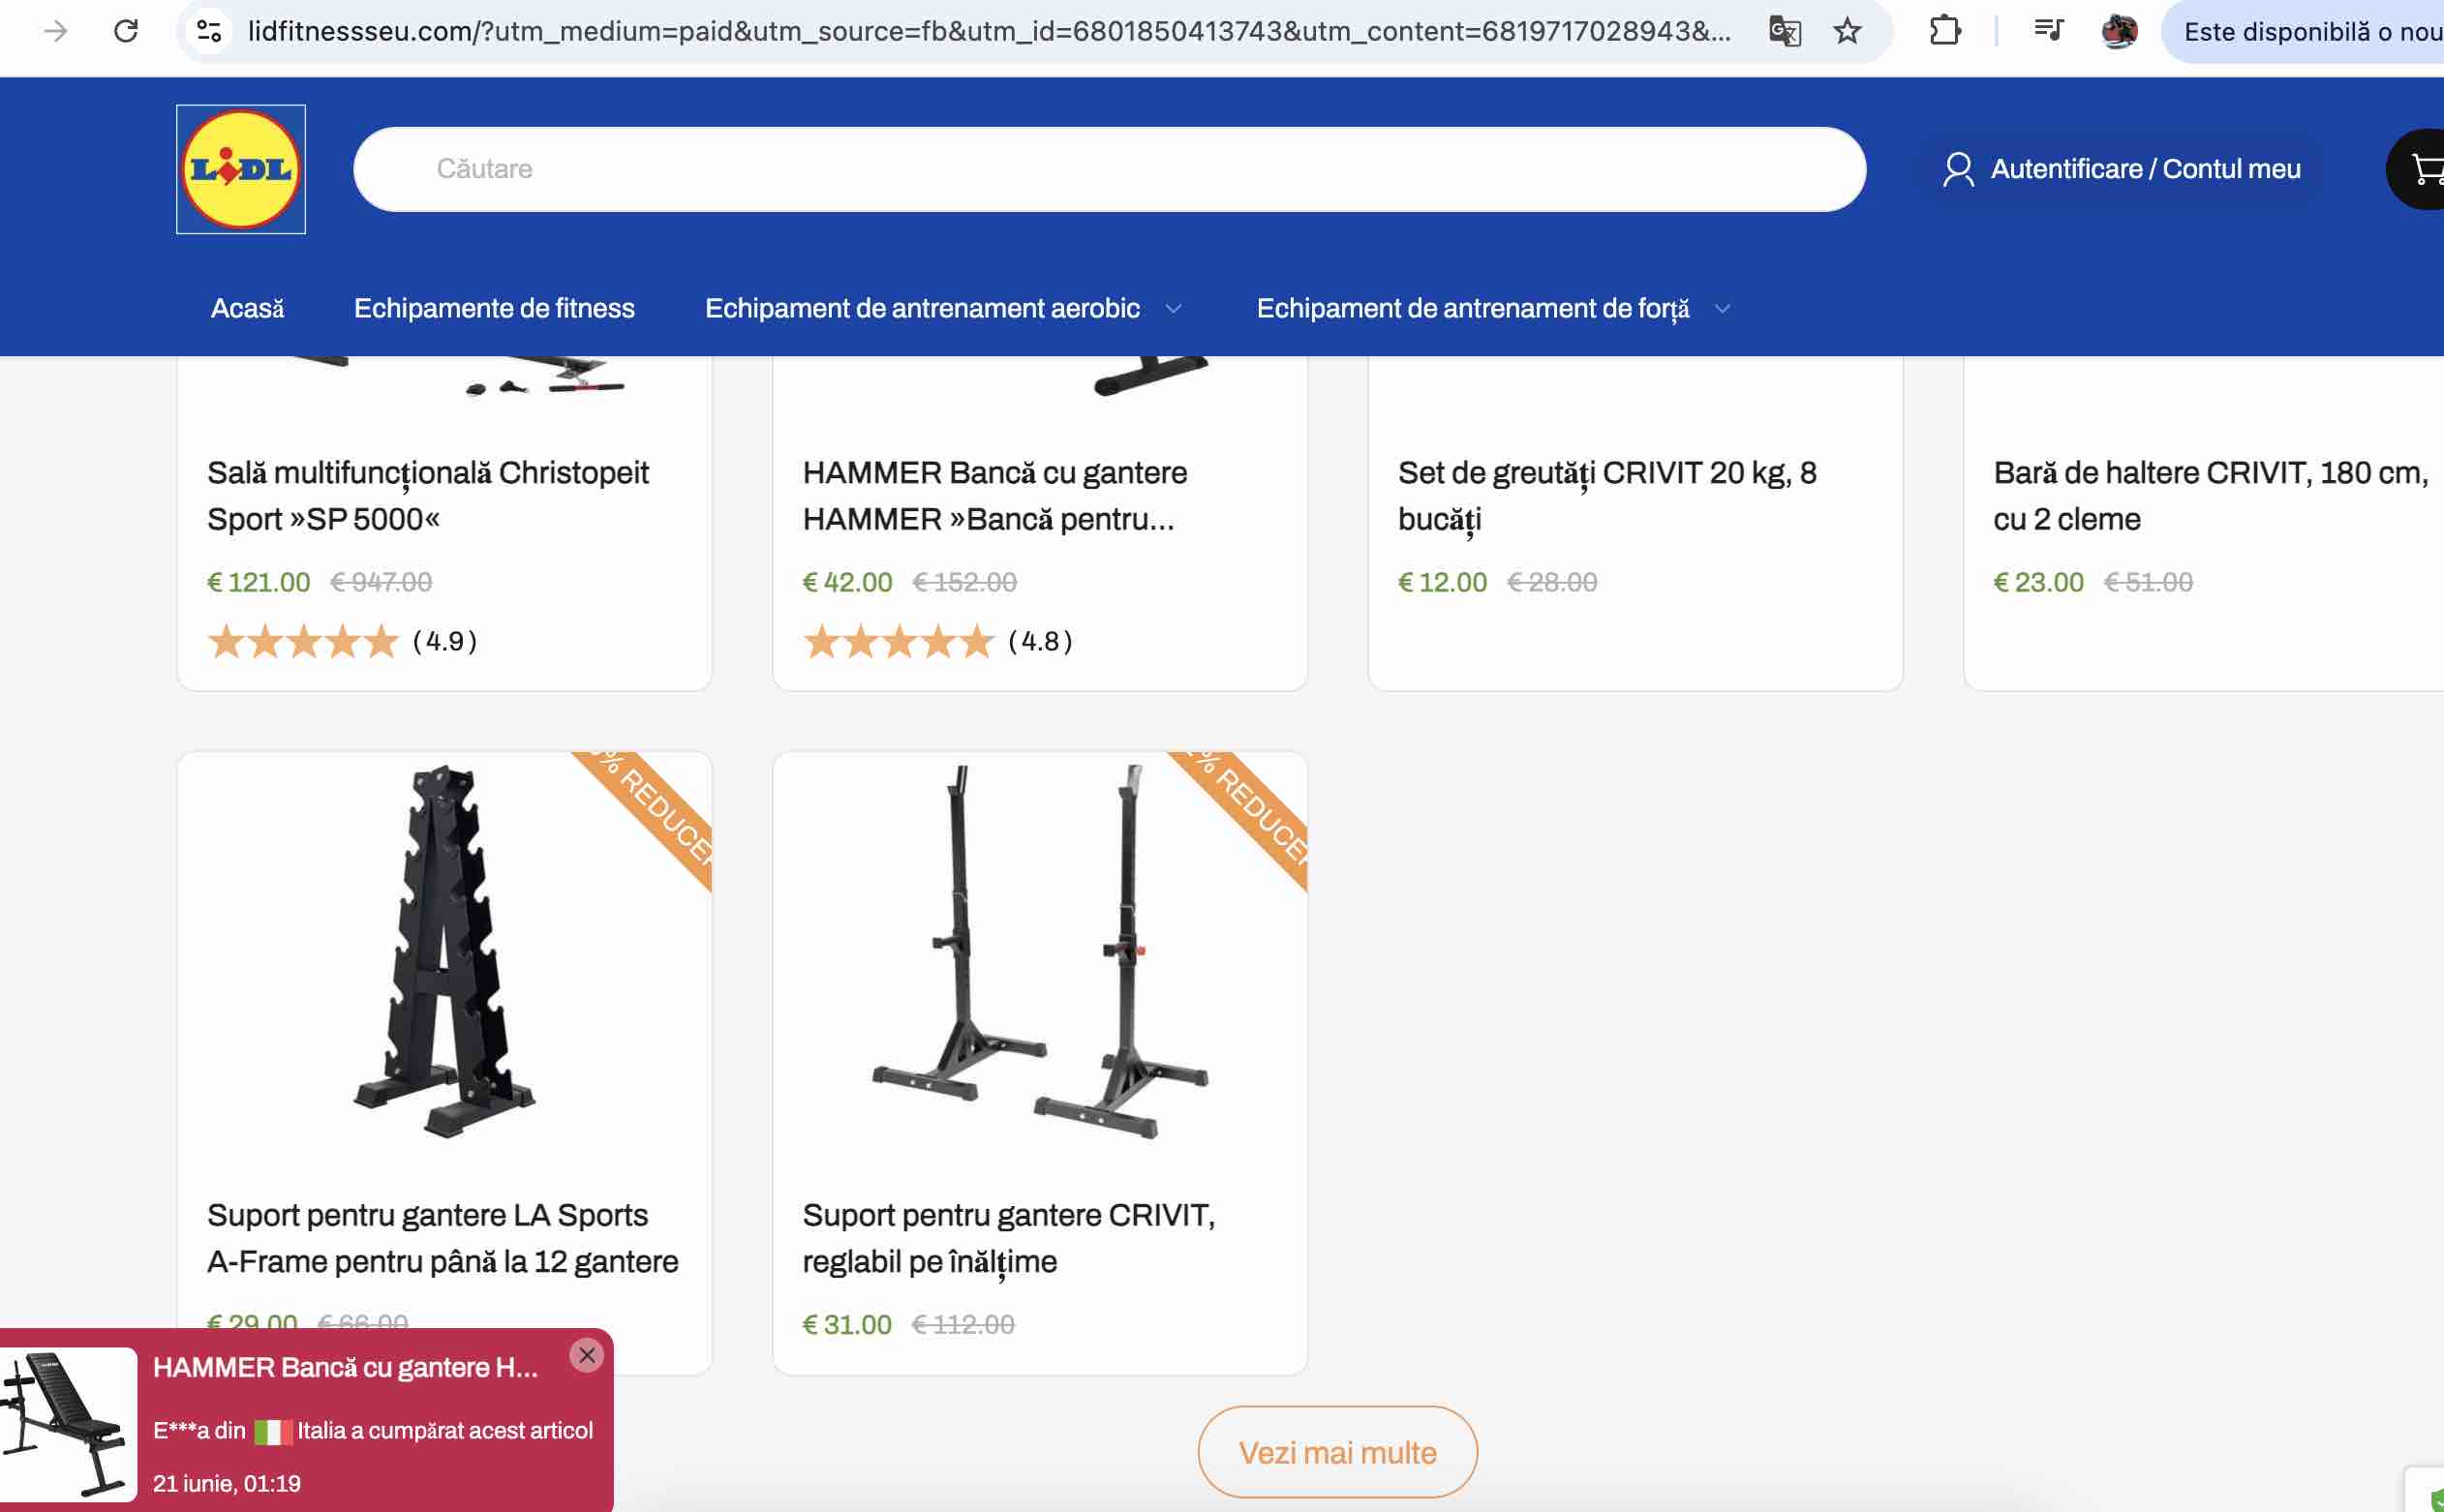This screenshot has width=2444, height=1512.
Task: Open the browser profile avatar
Action: 2120,31
